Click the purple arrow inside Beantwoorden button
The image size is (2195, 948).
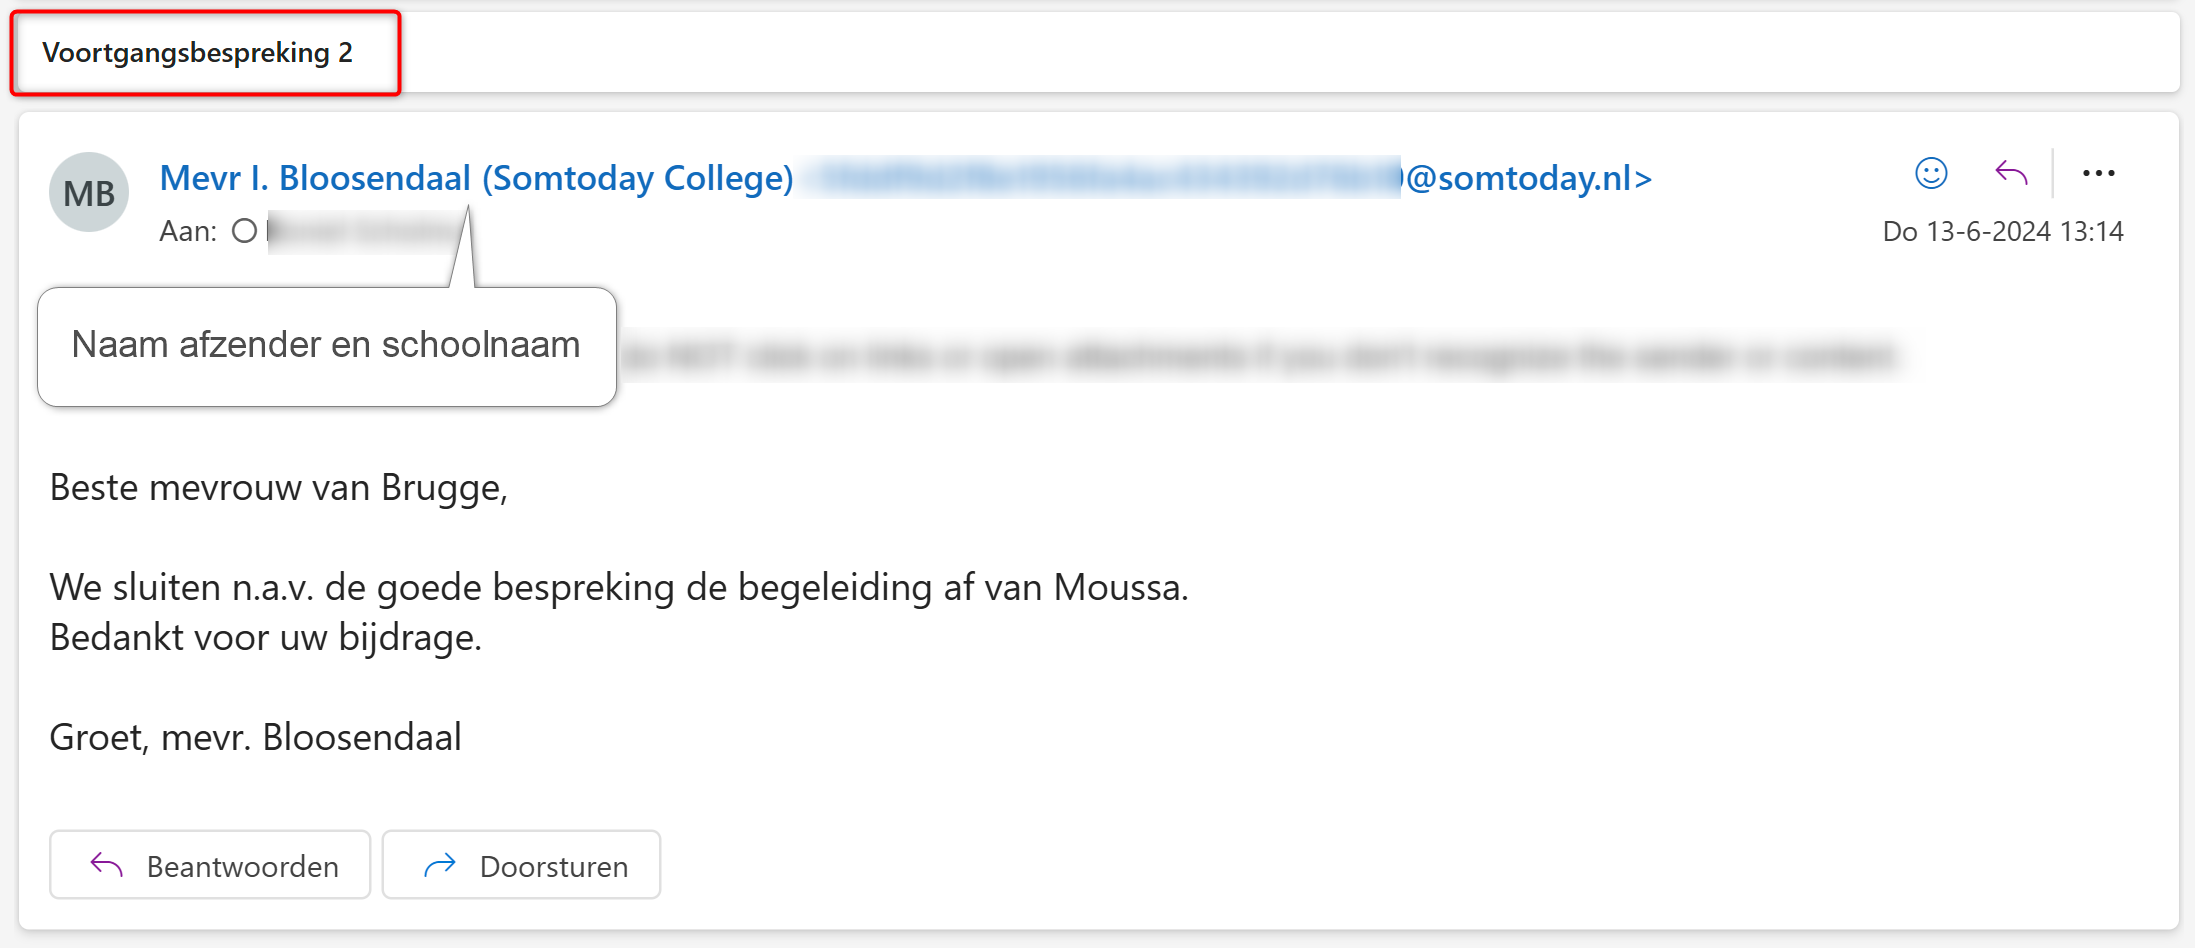(107, 865)
